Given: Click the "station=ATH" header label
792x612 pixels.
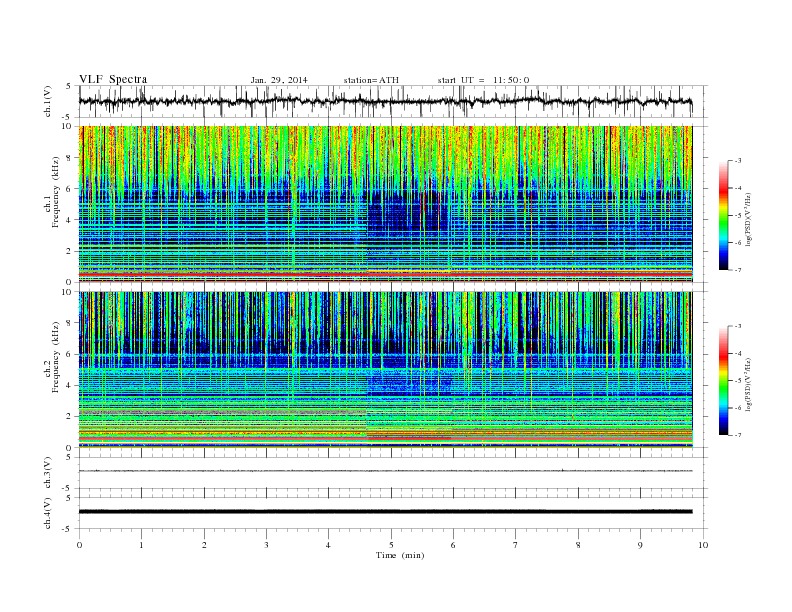Looking at the screenshot, I should click(371, 80).
